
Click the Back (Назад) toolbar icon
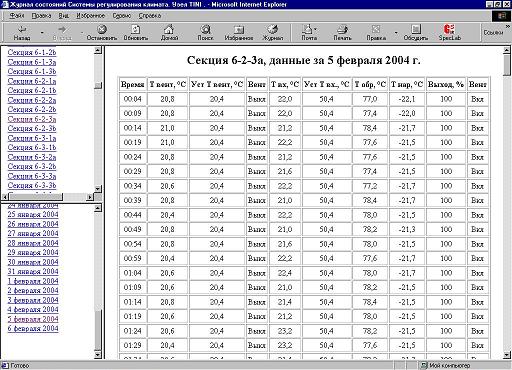22,33
